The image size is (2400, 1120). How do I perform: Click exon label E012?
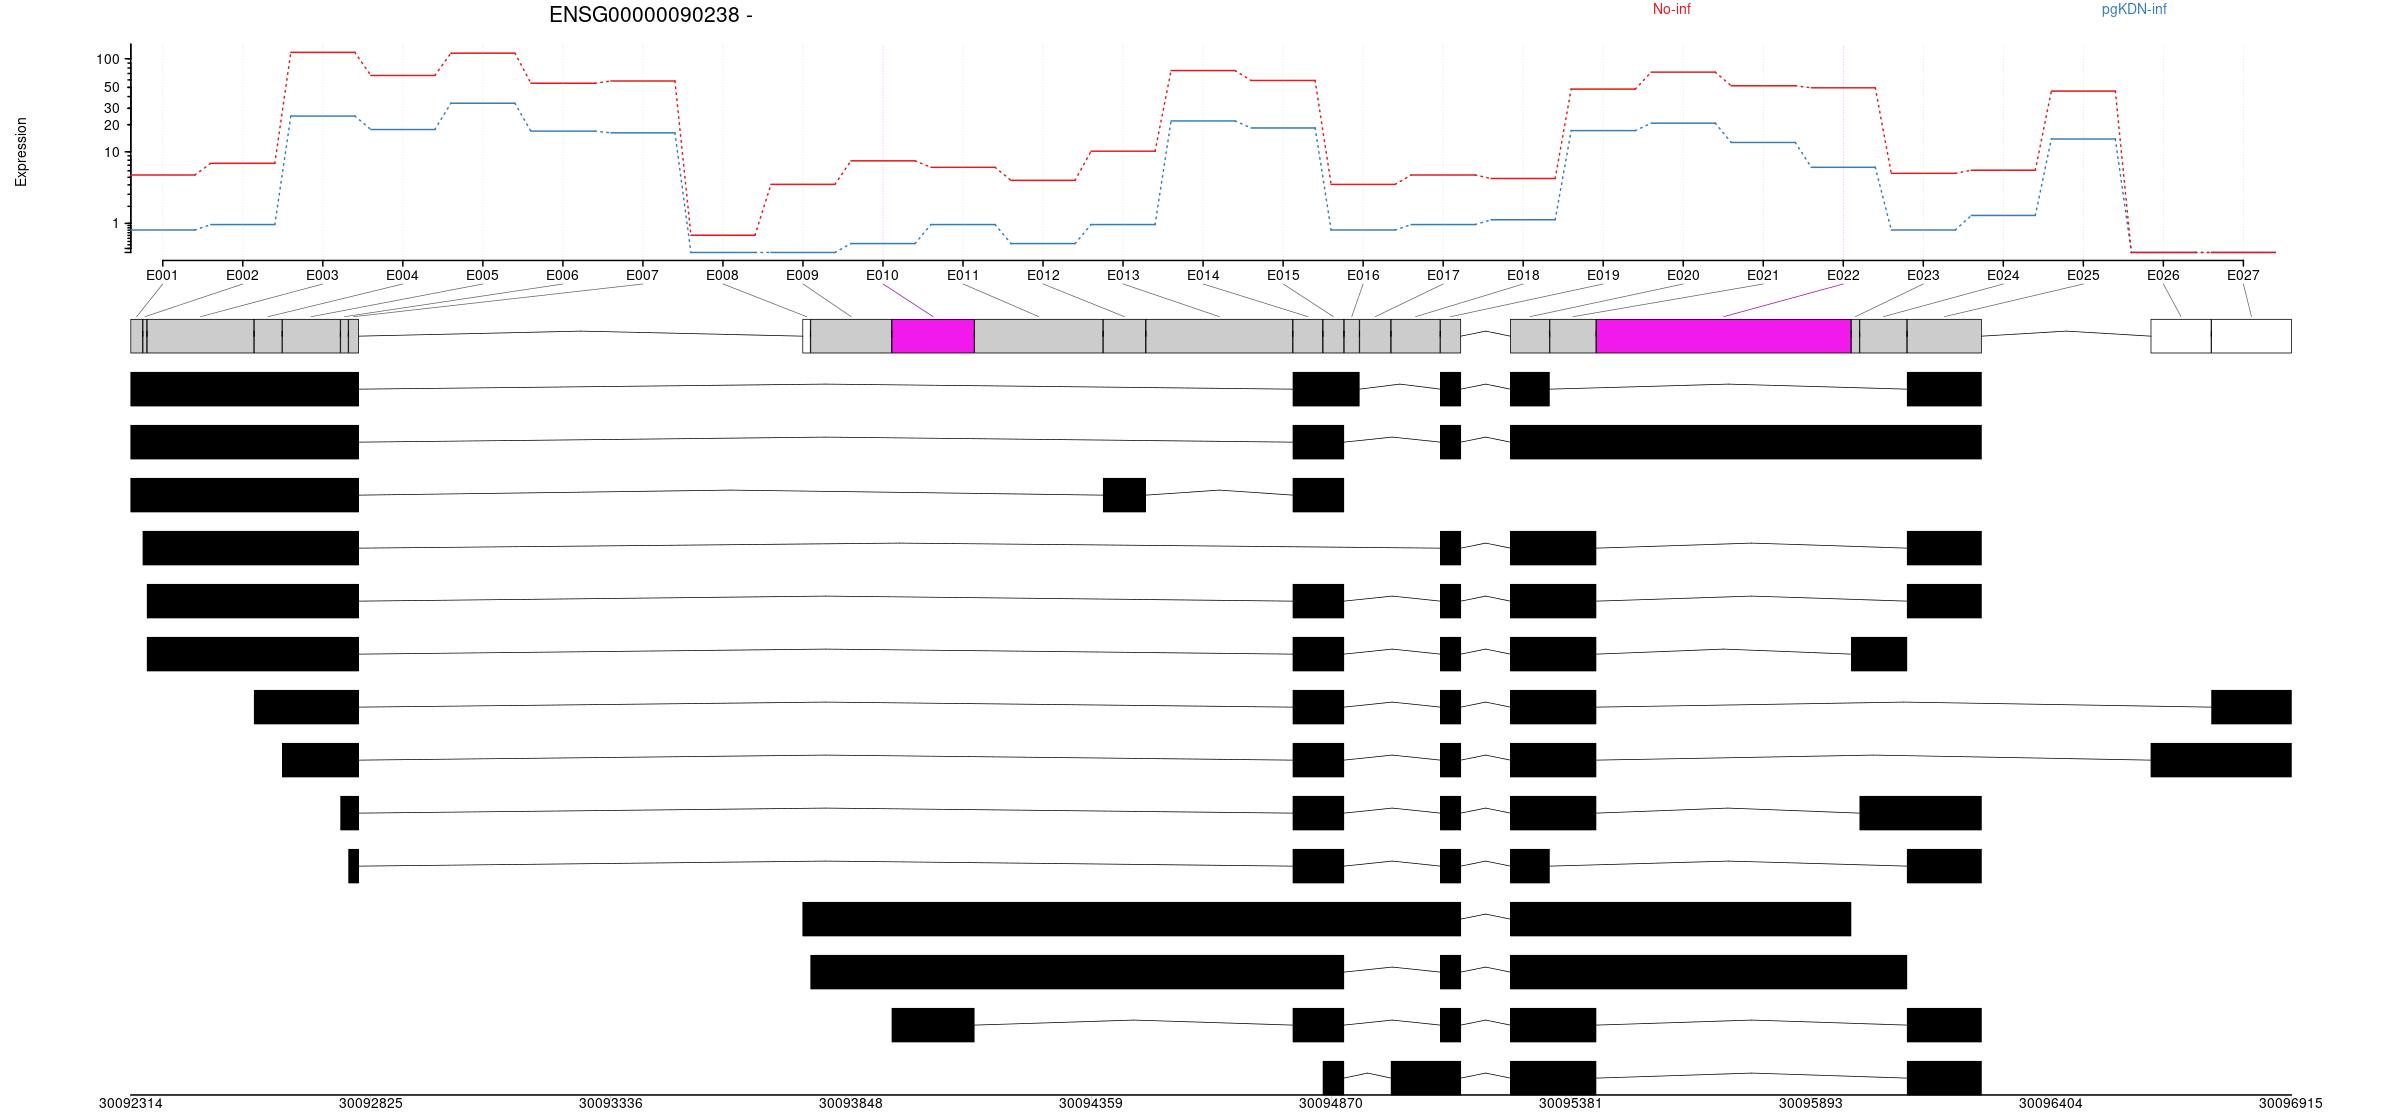[1043, 275]
